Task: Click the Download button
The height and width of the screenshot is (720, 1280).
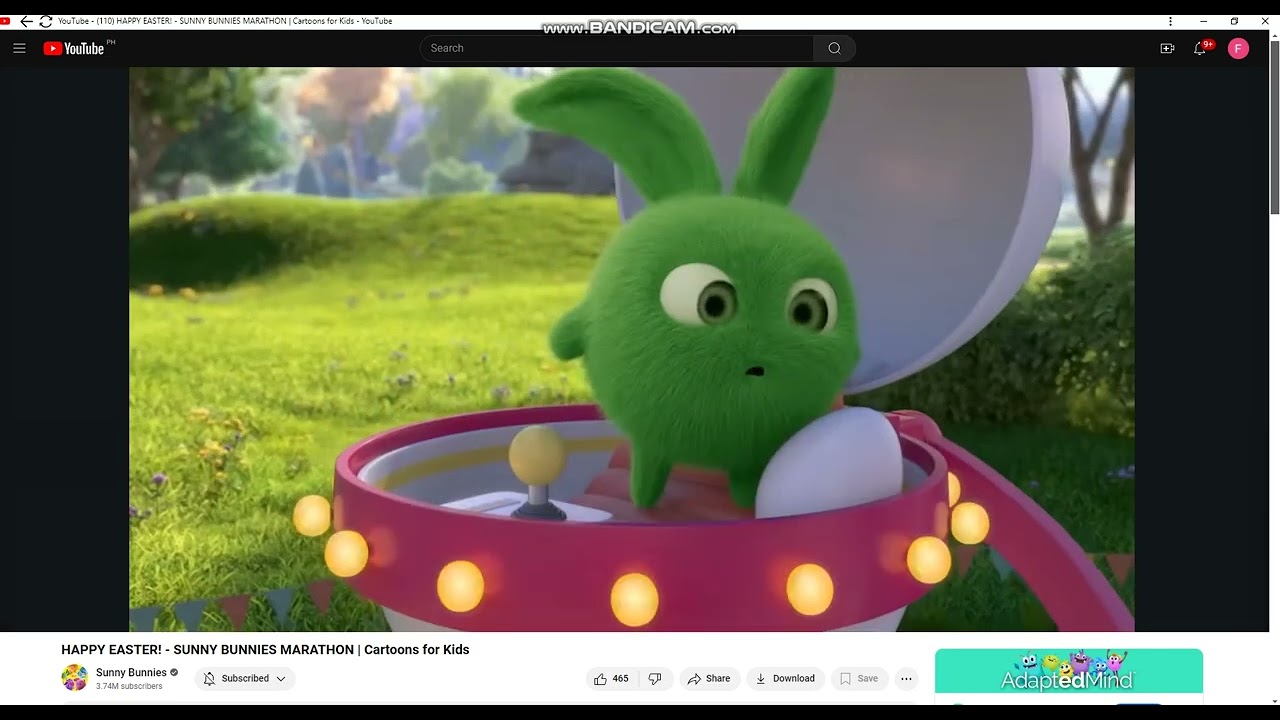Action: click(785, 678)
